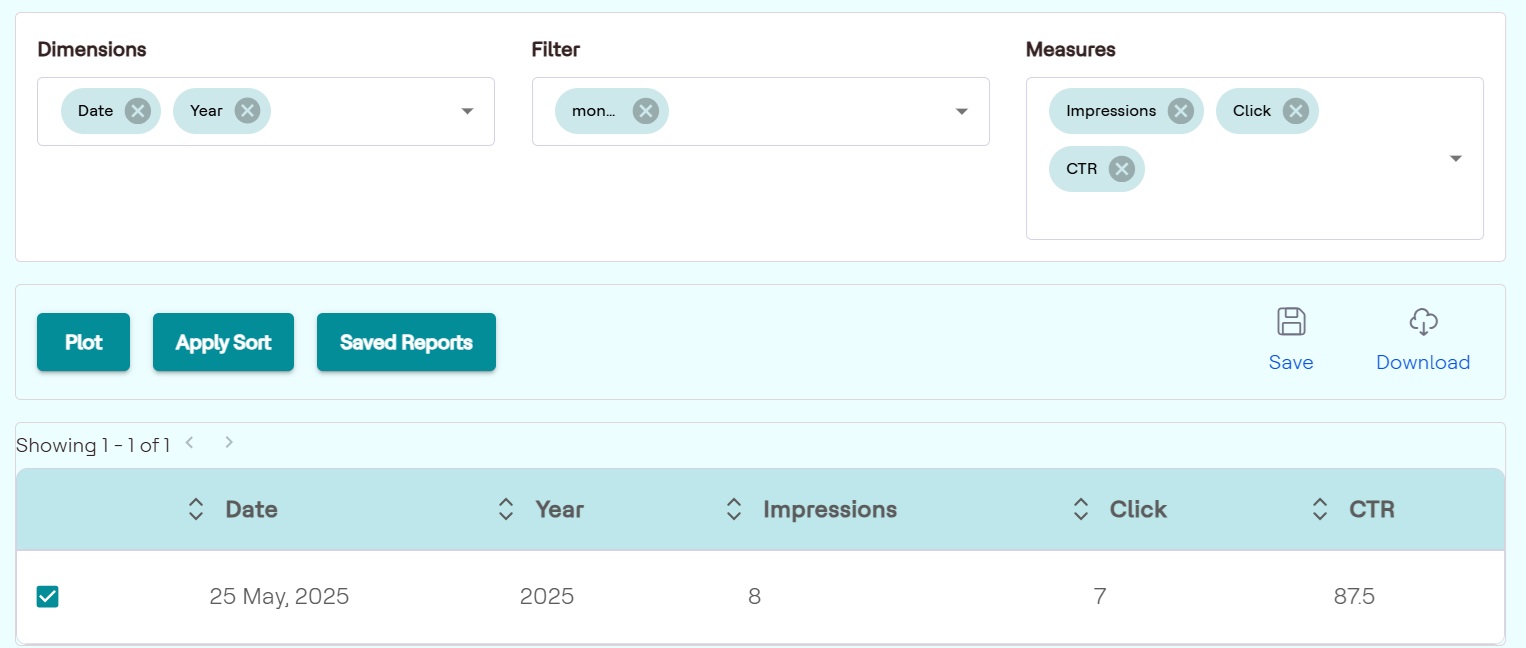This screenshot has width=1526, height=648.
Task: Remove the Year dimension chip
Action: 247,111
